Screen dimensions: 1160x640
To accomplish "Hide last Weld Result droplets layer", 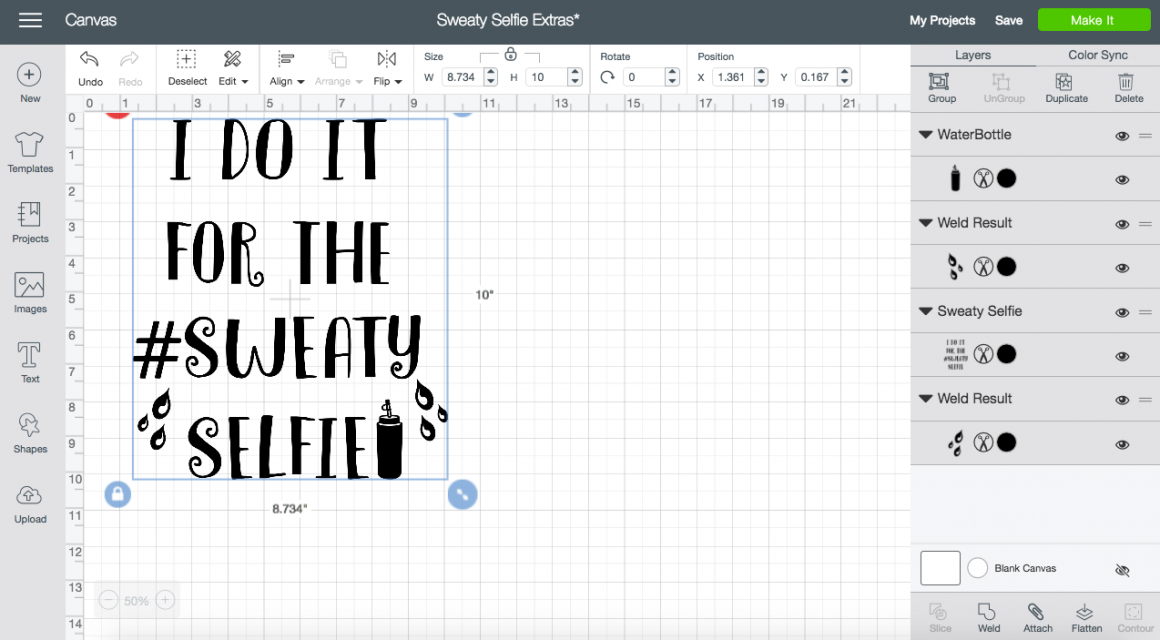I will (x=1122, y=444).
